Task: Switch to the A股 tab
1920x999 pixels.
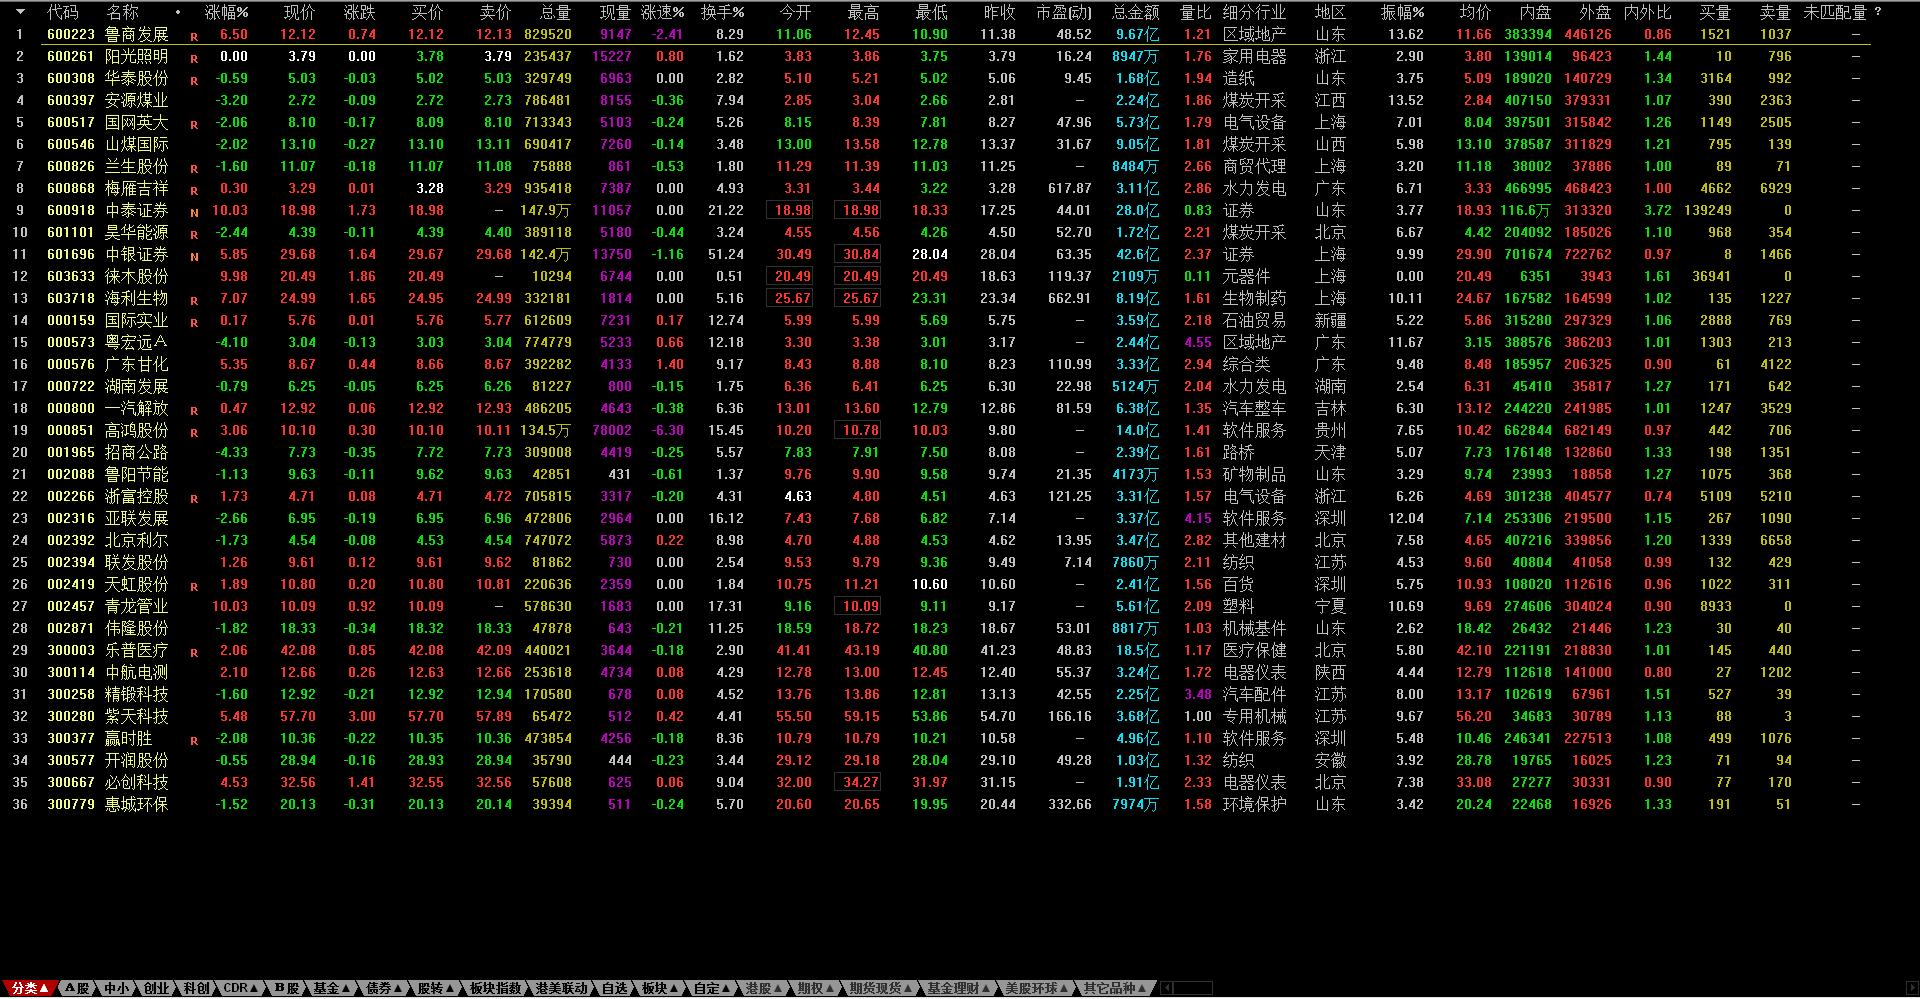Action: (x=77, y=988)
